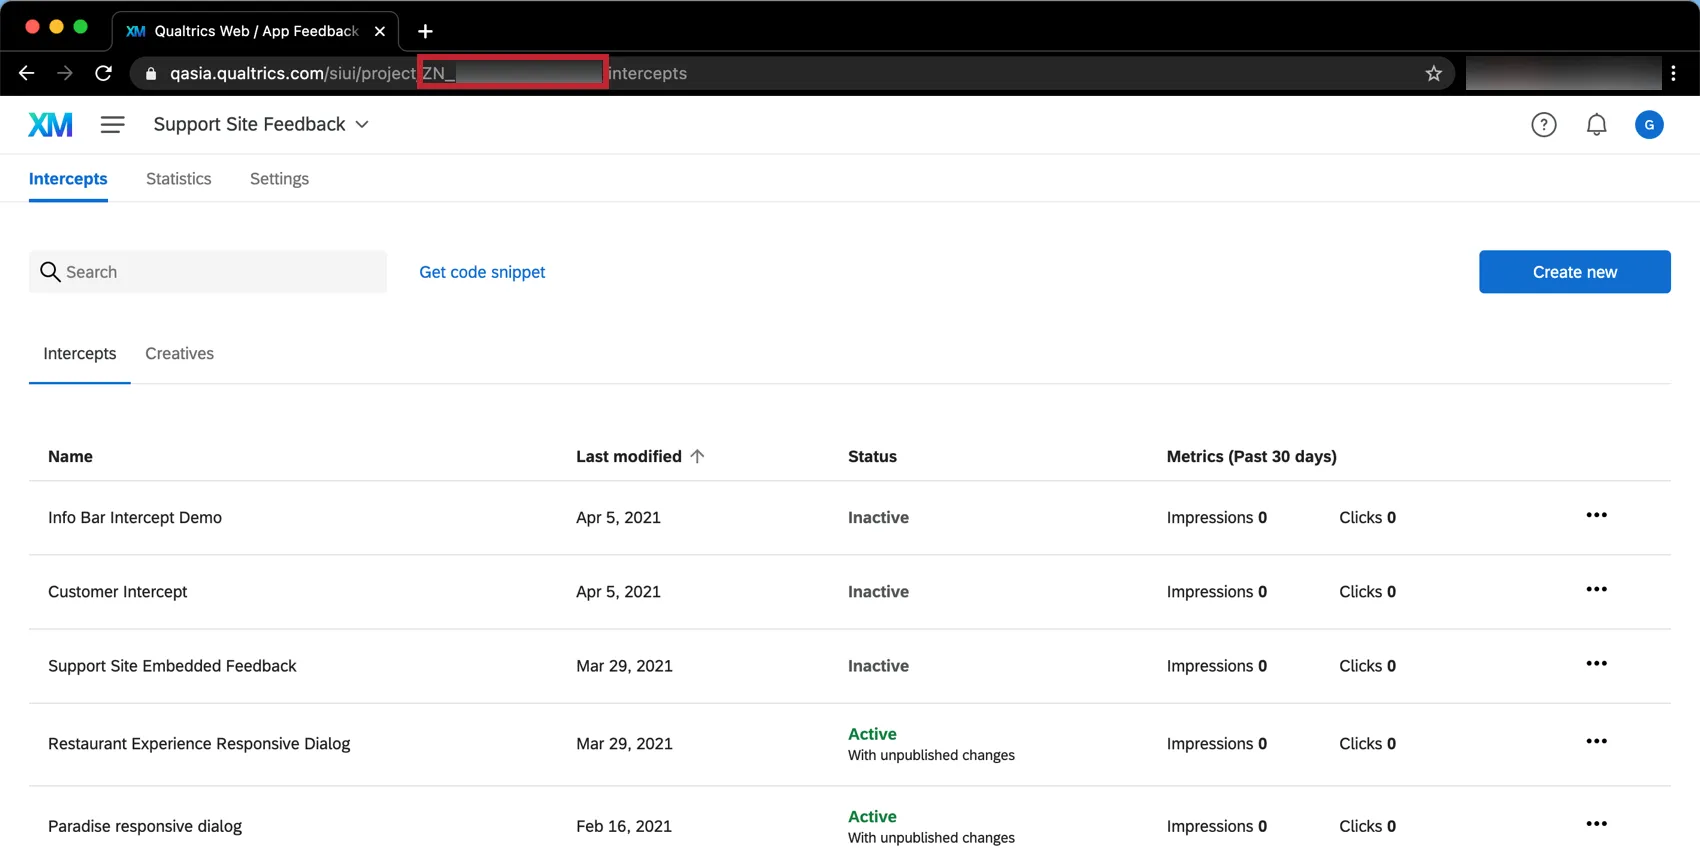Open the help question mark icon
The image size is (1700, 850).
tap(1543, 125)
